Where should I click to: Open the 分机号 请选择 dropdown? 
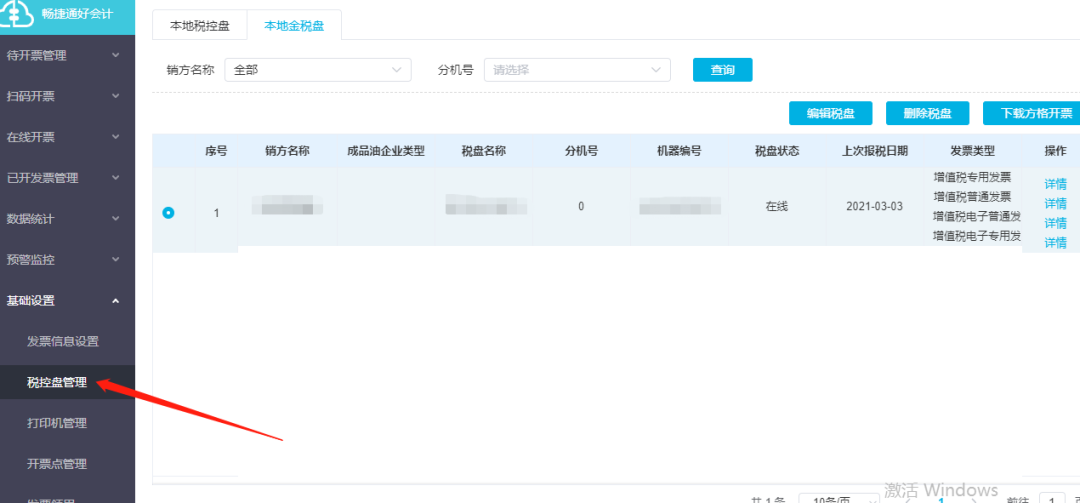click(577, 70)
